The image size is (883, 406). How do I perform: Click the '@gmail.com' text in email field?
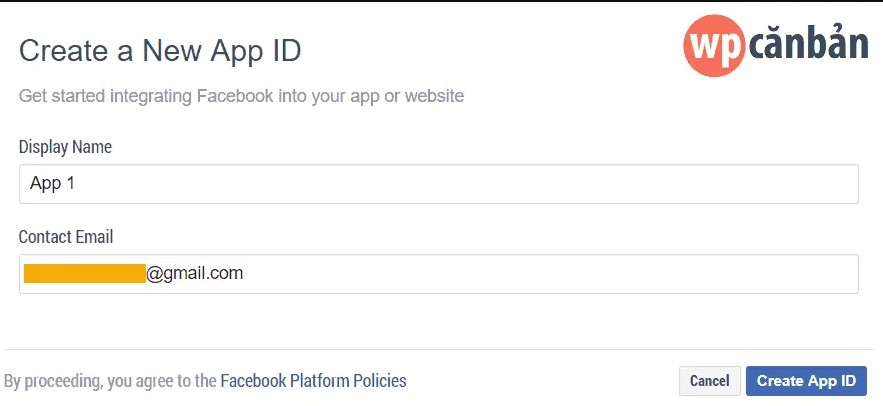click(x=195, y=272)
